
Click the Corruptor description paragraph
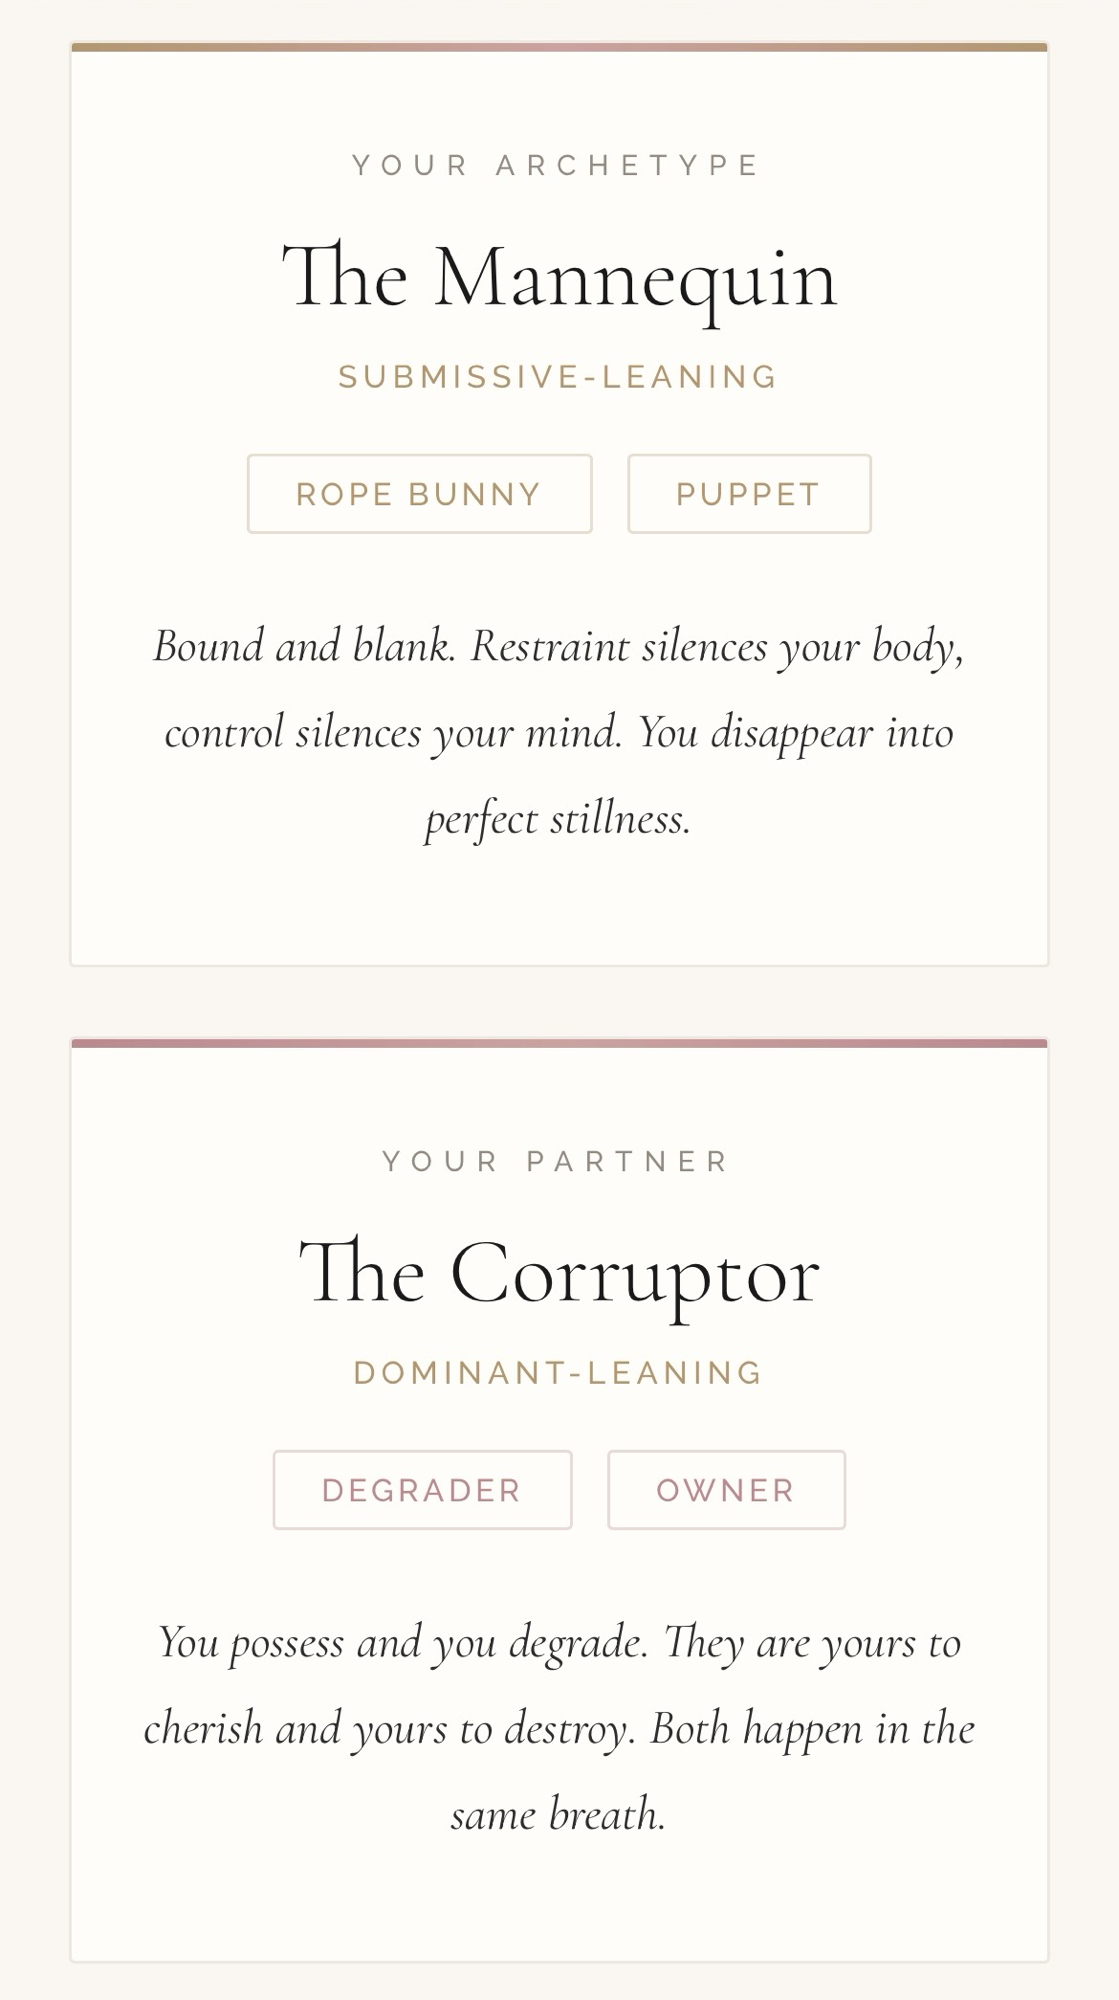[x=559, y=1729]
